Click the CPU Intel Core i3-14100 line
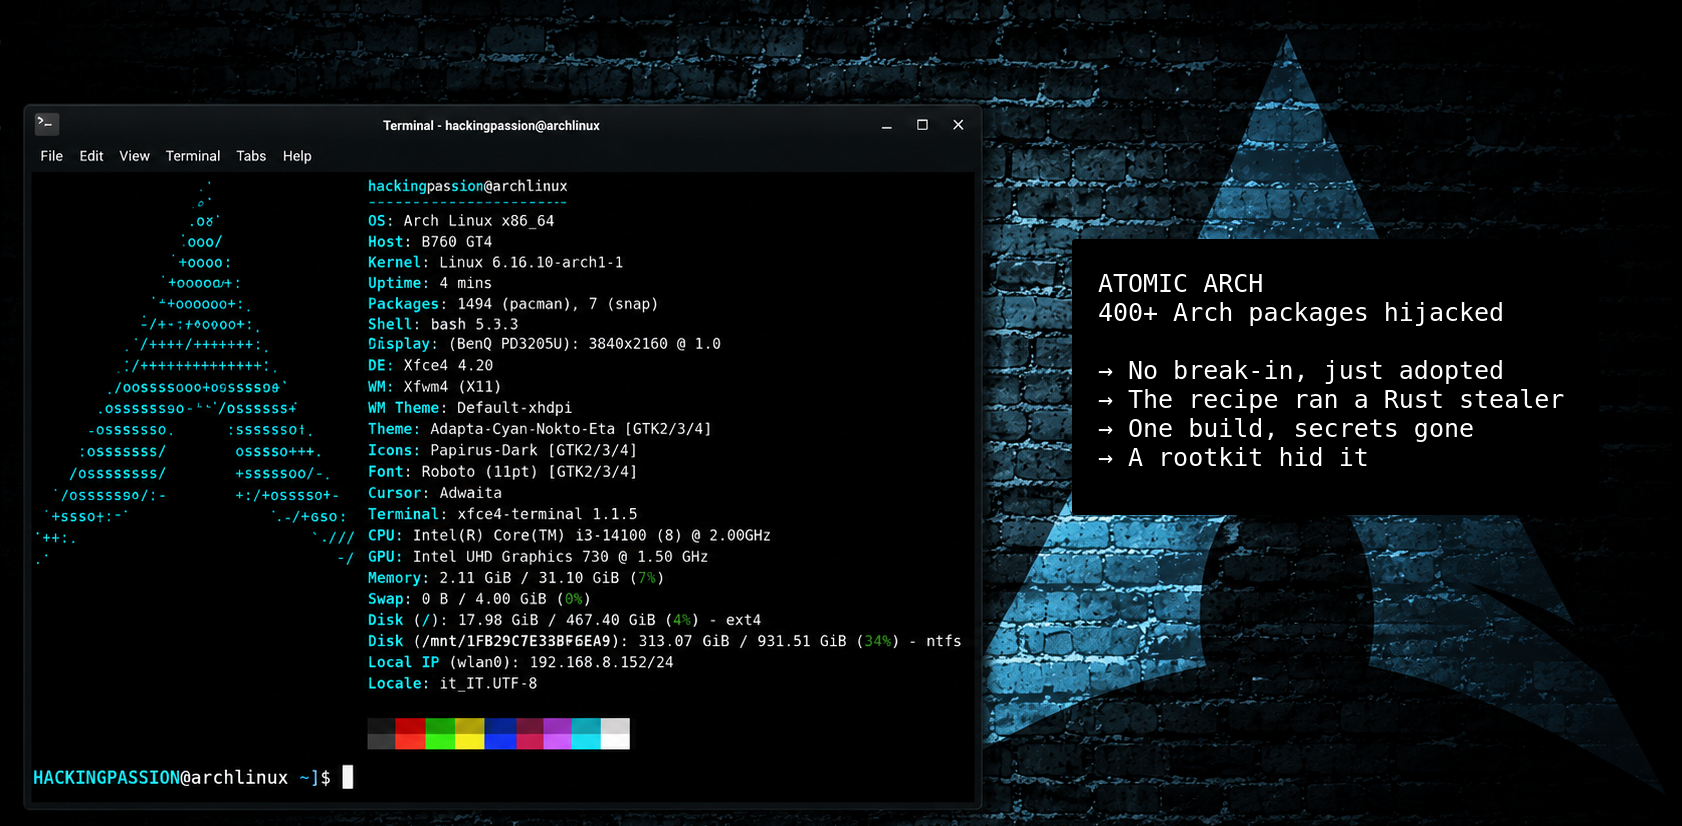Viewport: 1682px width, 826px height. 569,535
